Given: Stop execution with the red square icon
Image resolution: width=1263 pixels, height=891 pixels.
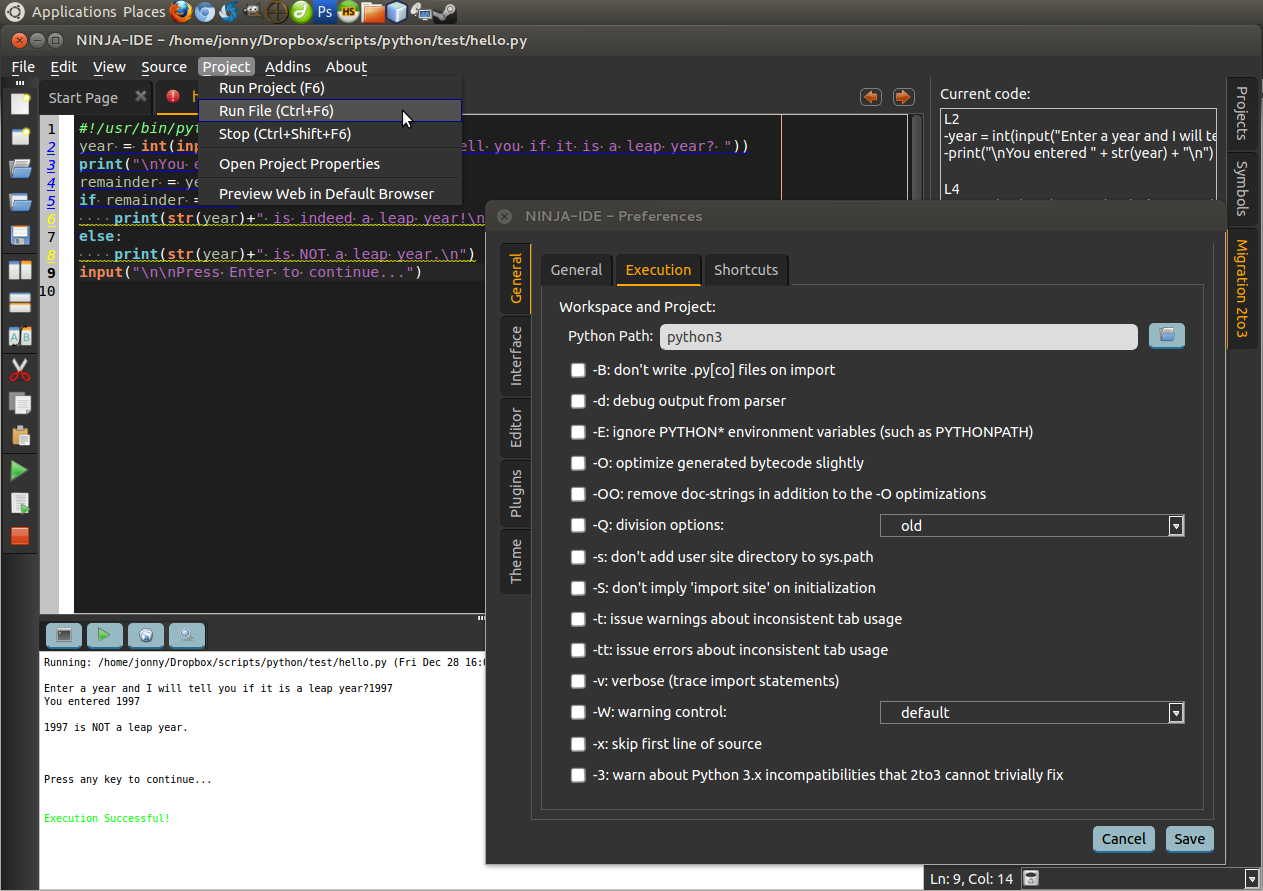Looking at the screenshot, I should pos(20,536).
